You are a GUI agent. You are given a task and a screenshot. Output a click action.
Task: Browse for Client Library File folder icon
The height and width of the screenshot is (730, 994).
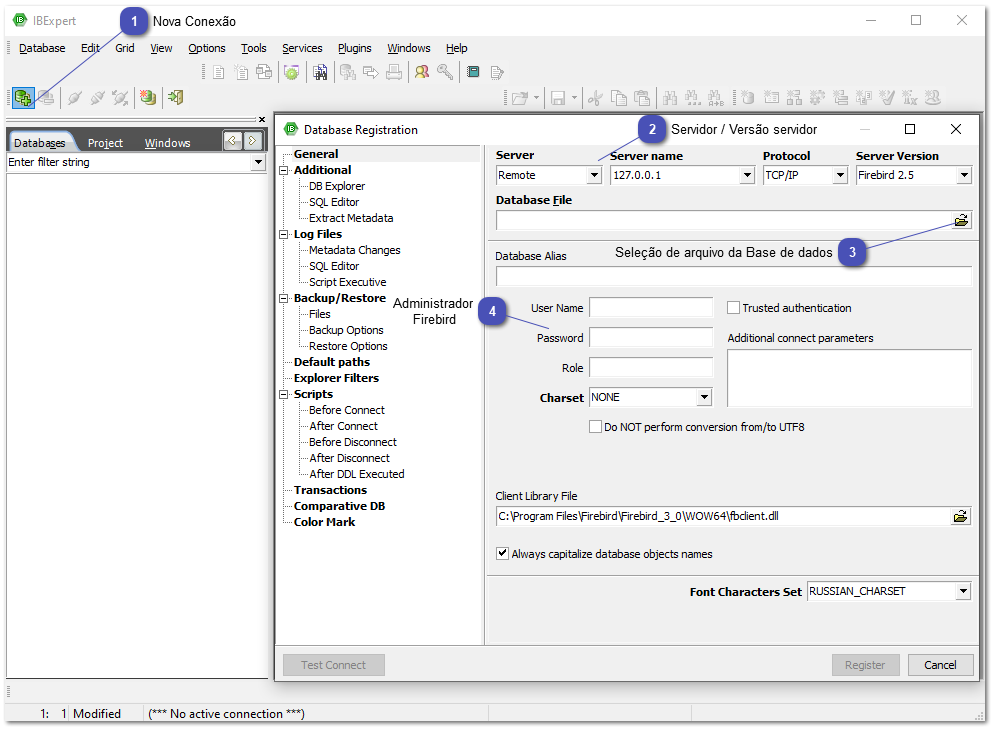[x=960, y=517]
